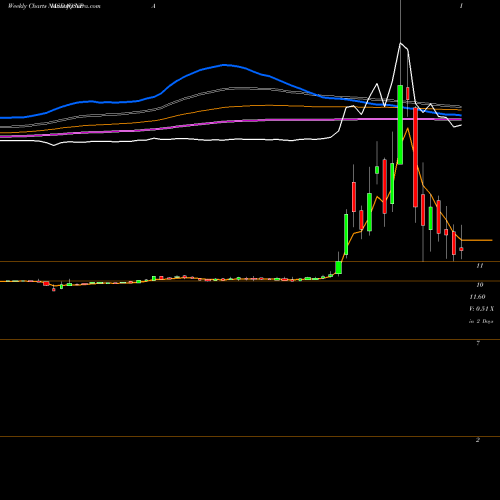Screen dimensions: 500x500
Task: Click the "in 2 Days" text
Action: click(481, 321)
